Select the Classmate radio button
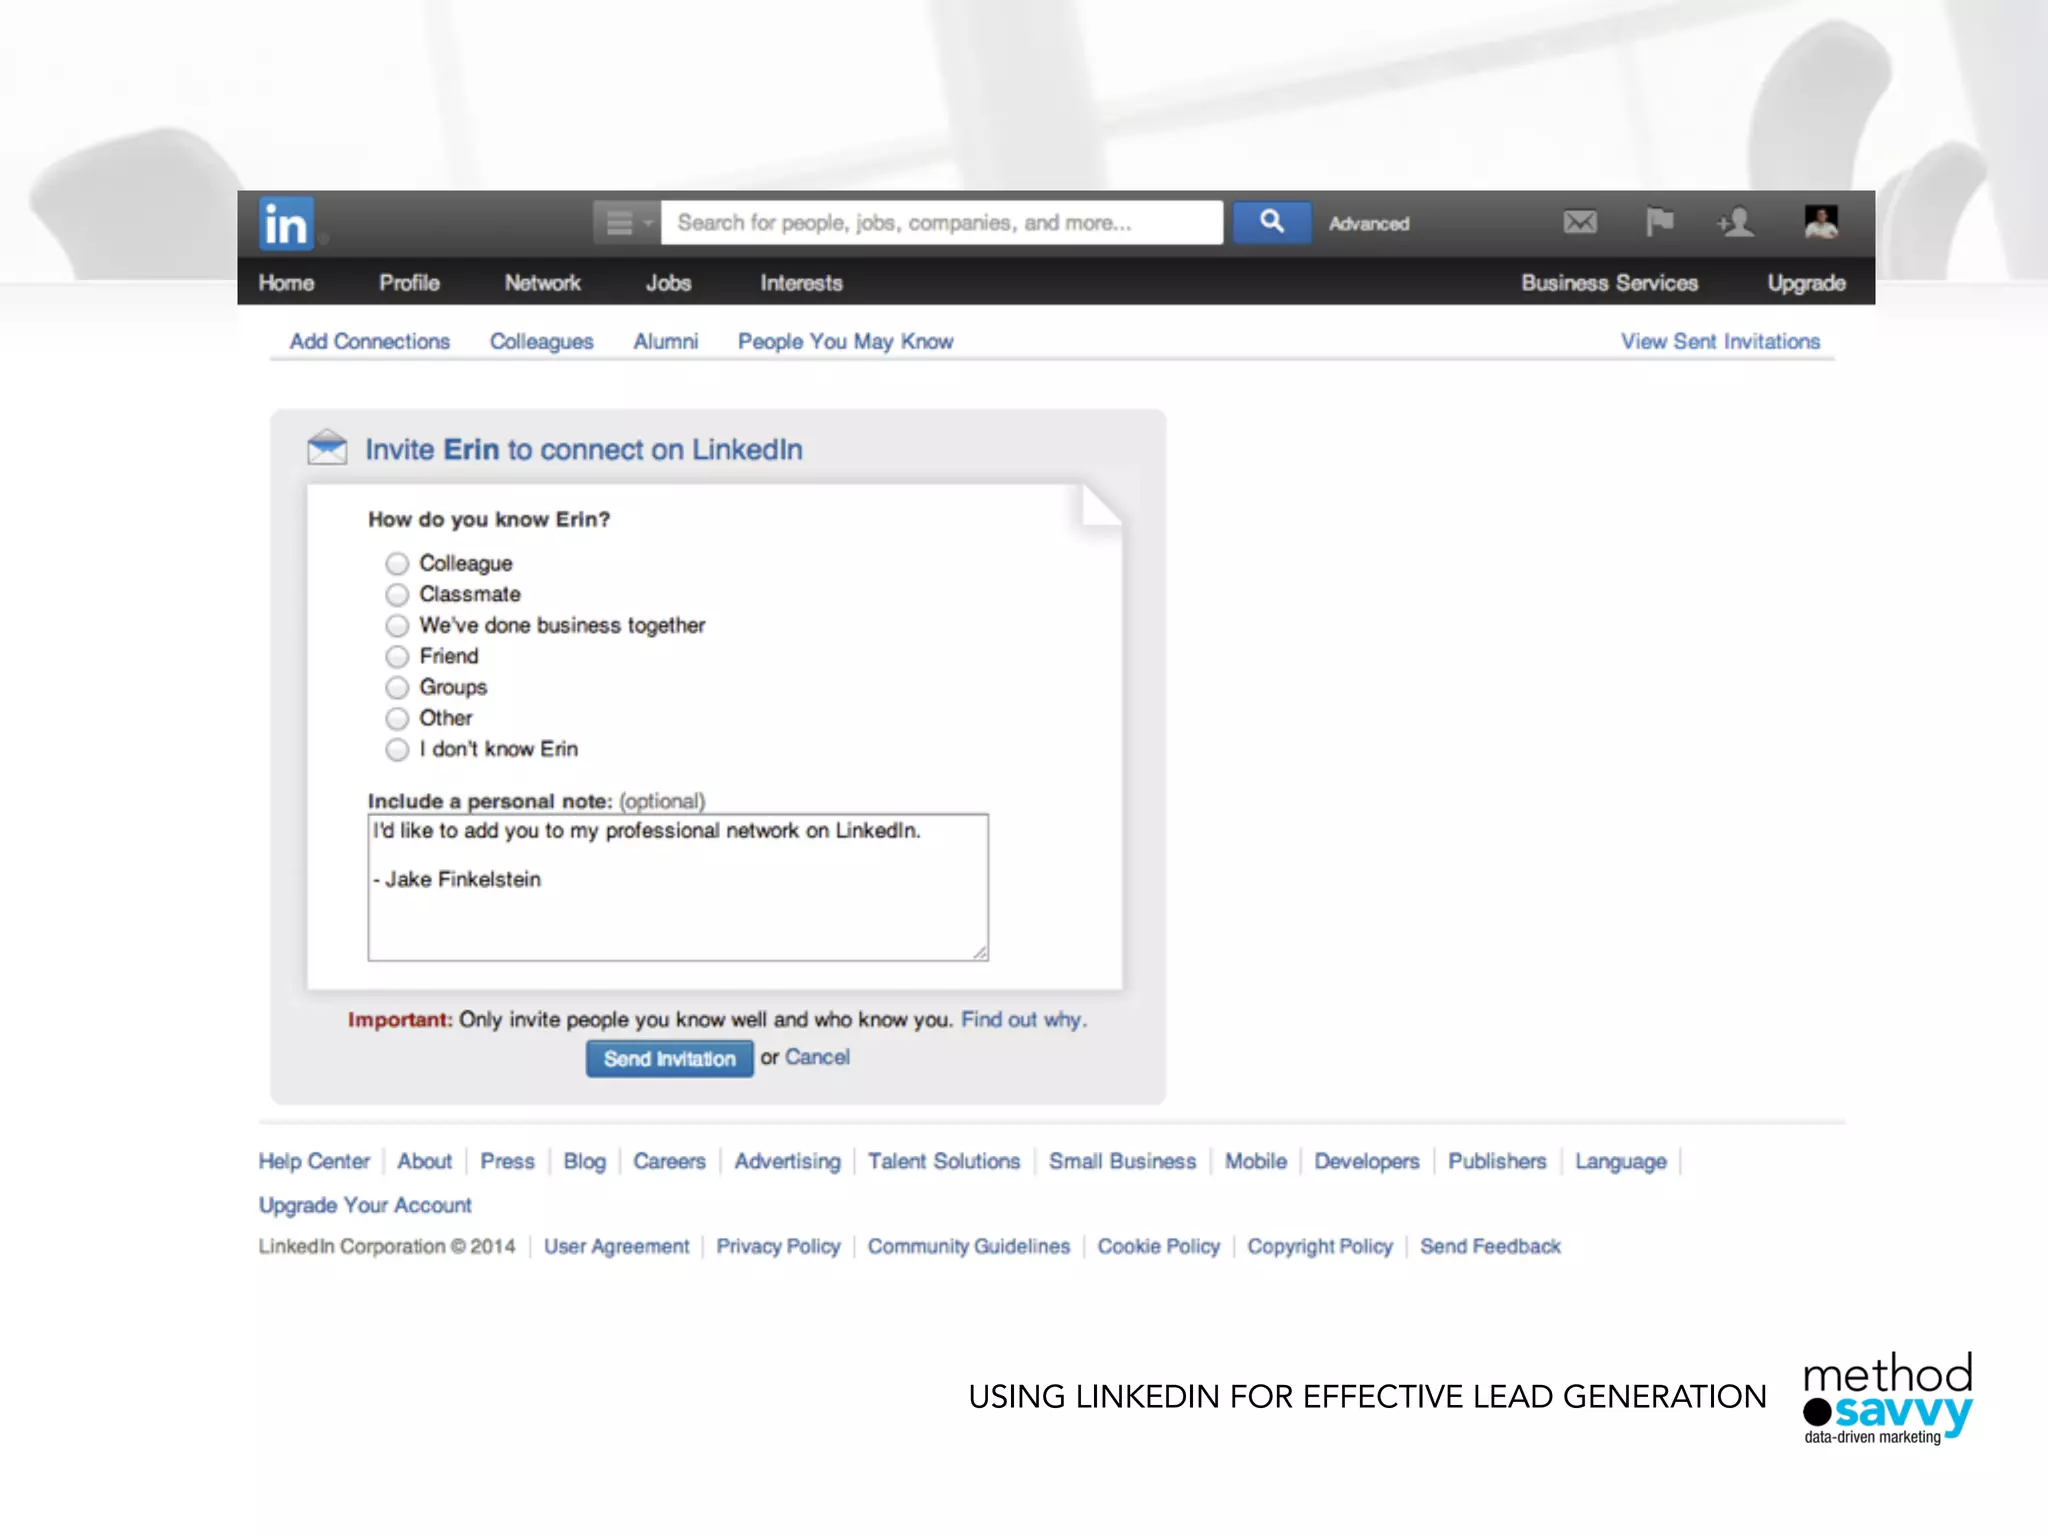 pyautogui.click(x=397, y=595)
